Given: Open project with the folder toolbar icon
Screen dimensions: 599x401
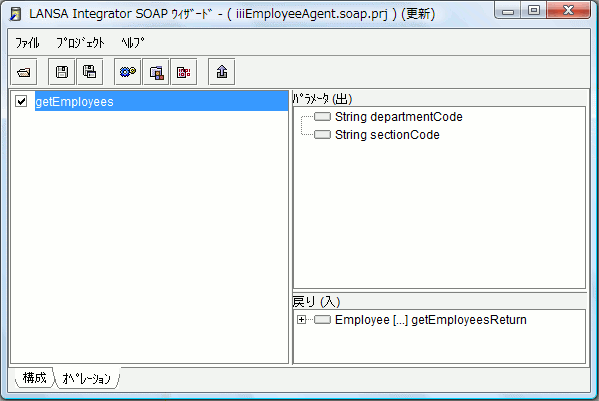Looking at the screenshot, I should [x=24, y=72].
